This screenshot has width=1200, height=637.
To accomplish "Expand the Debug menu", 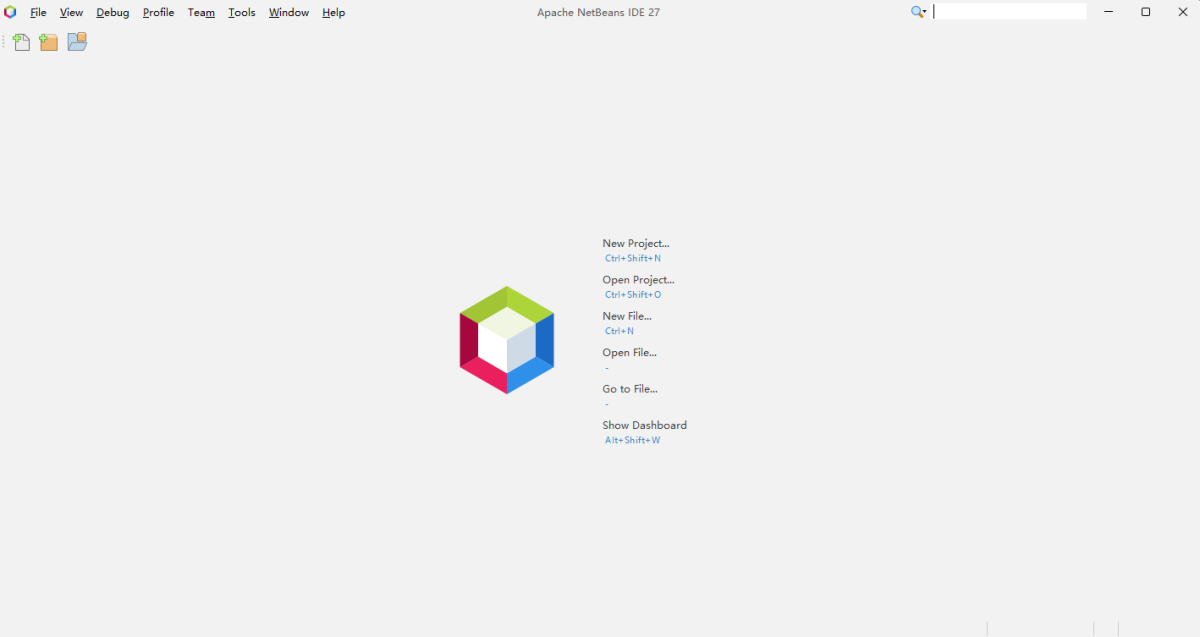I will coord(113,13).
